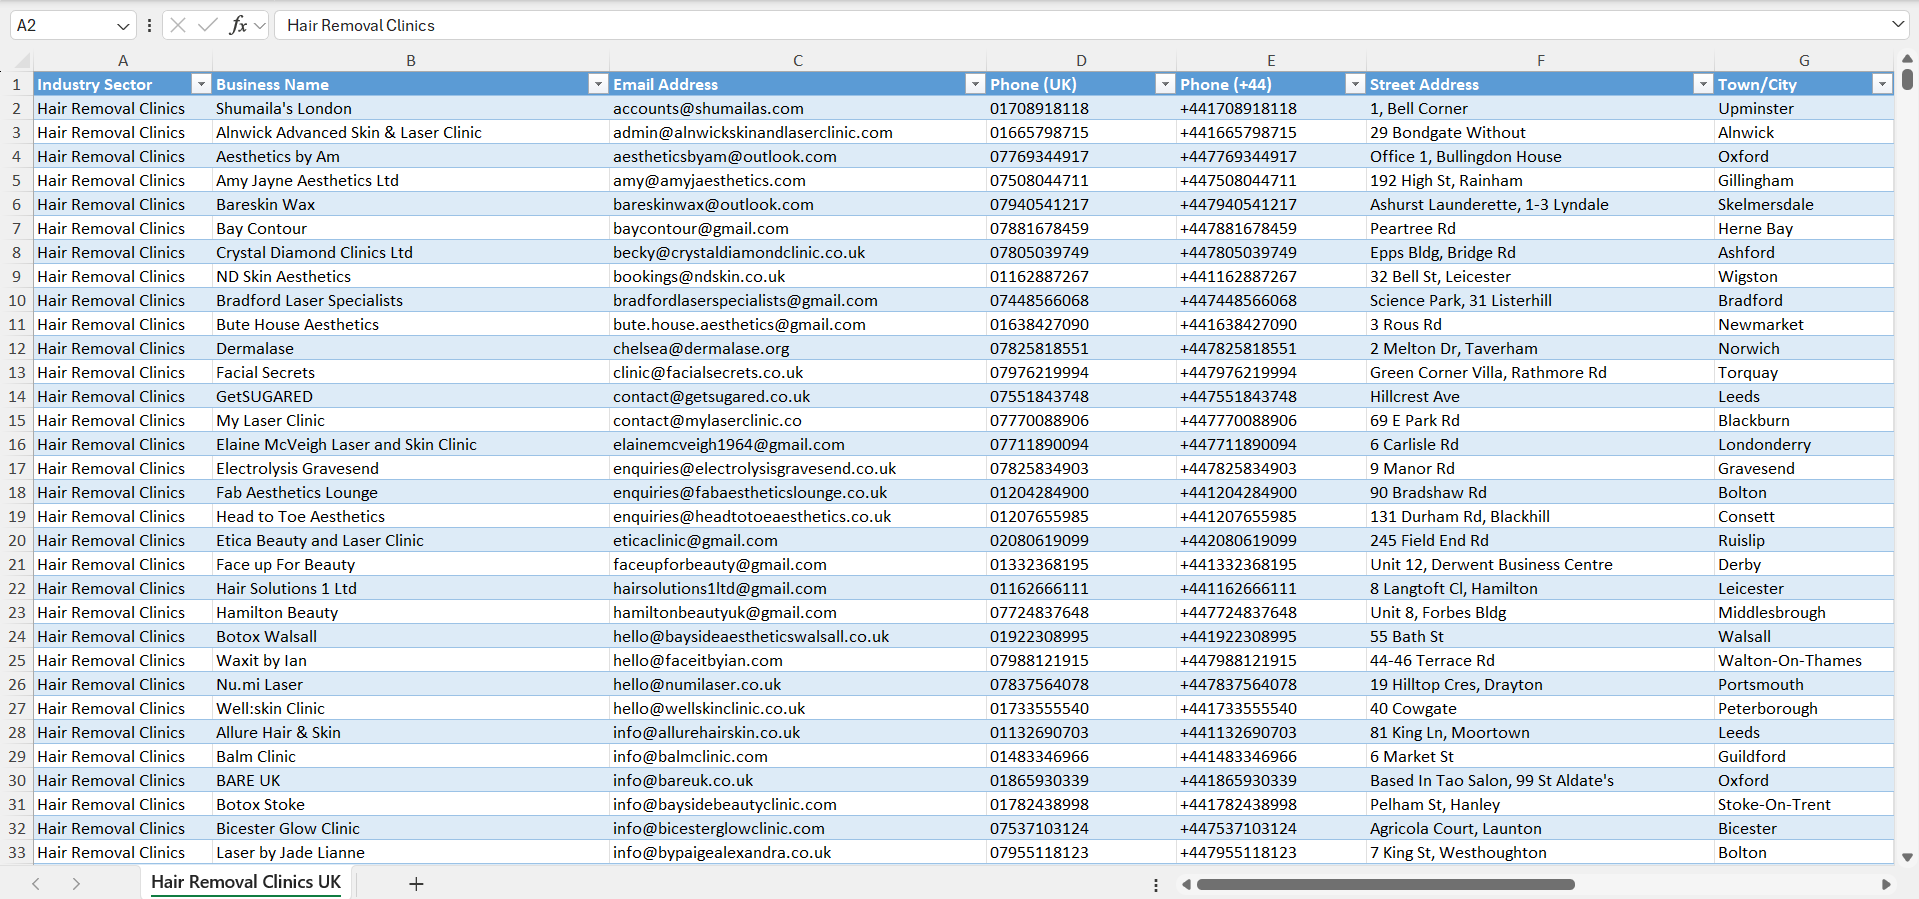1919x899 pixels.
Task: Select cell Etica Beauty and Laser Clinic
Action: pyautogui.click(x=411, y=540)
